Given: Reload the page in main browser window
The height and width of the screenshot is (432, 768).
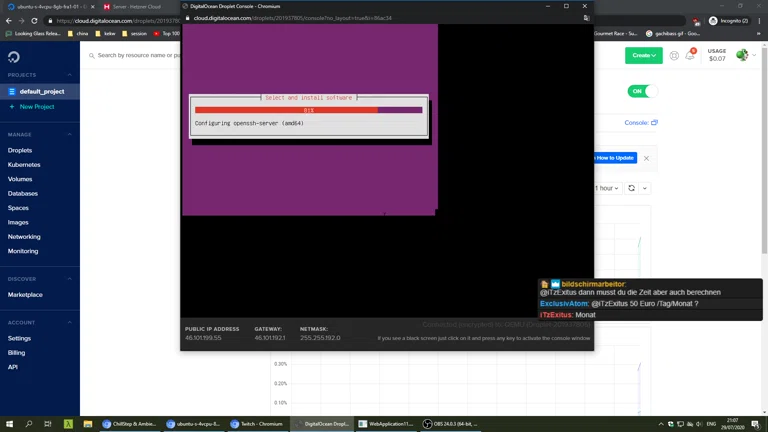Looking at the screenshot, I should [34, 21].
